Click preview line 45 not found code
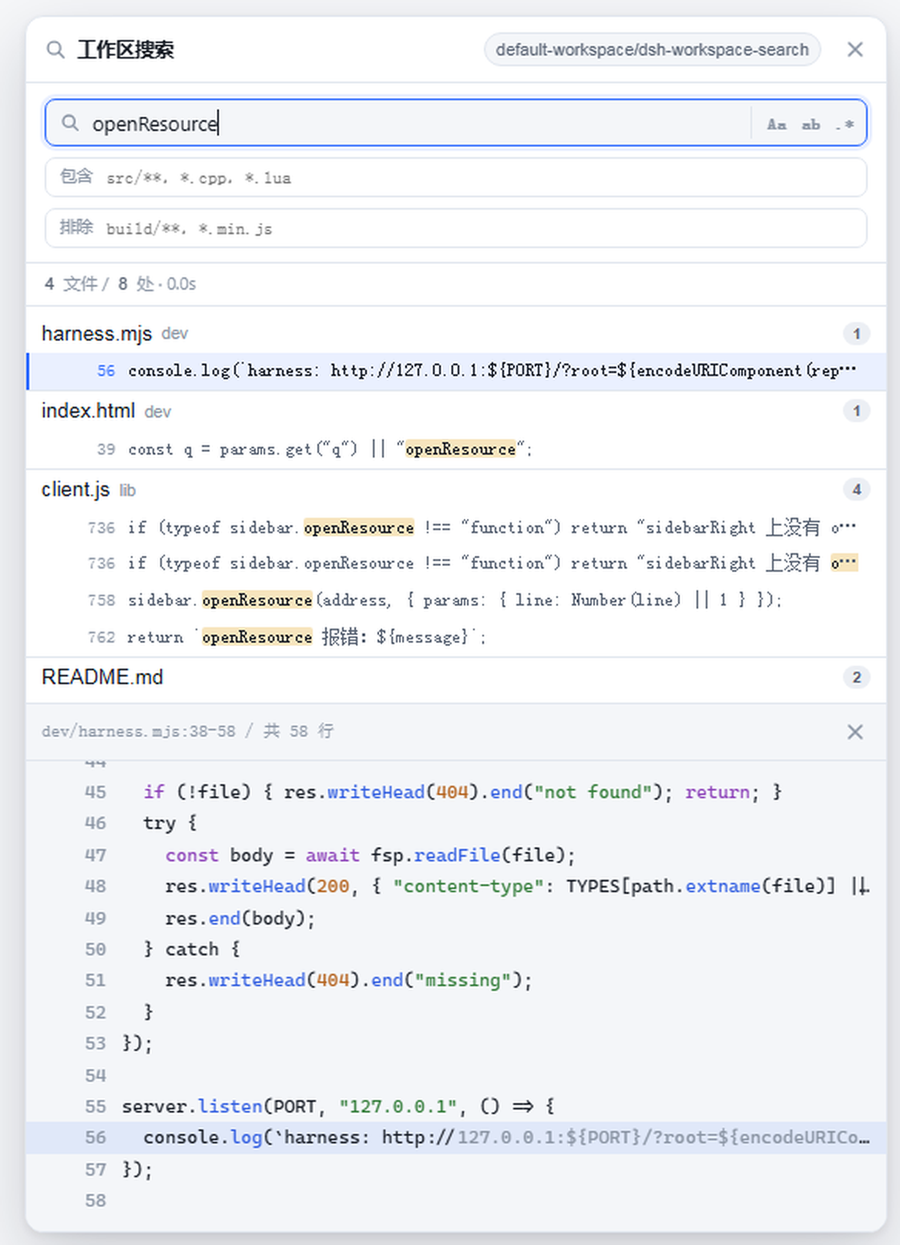 (x=463, y=792)
